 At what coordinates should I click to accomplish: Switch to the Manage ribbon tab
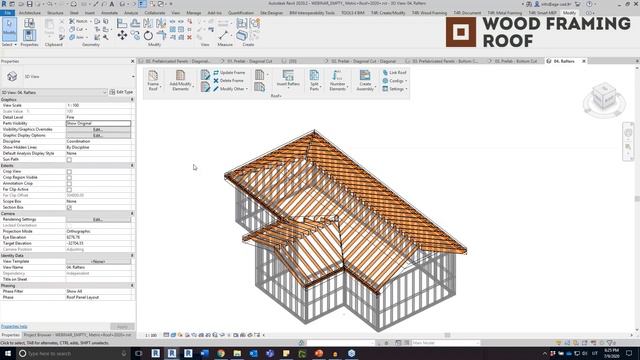coord(194,13)
